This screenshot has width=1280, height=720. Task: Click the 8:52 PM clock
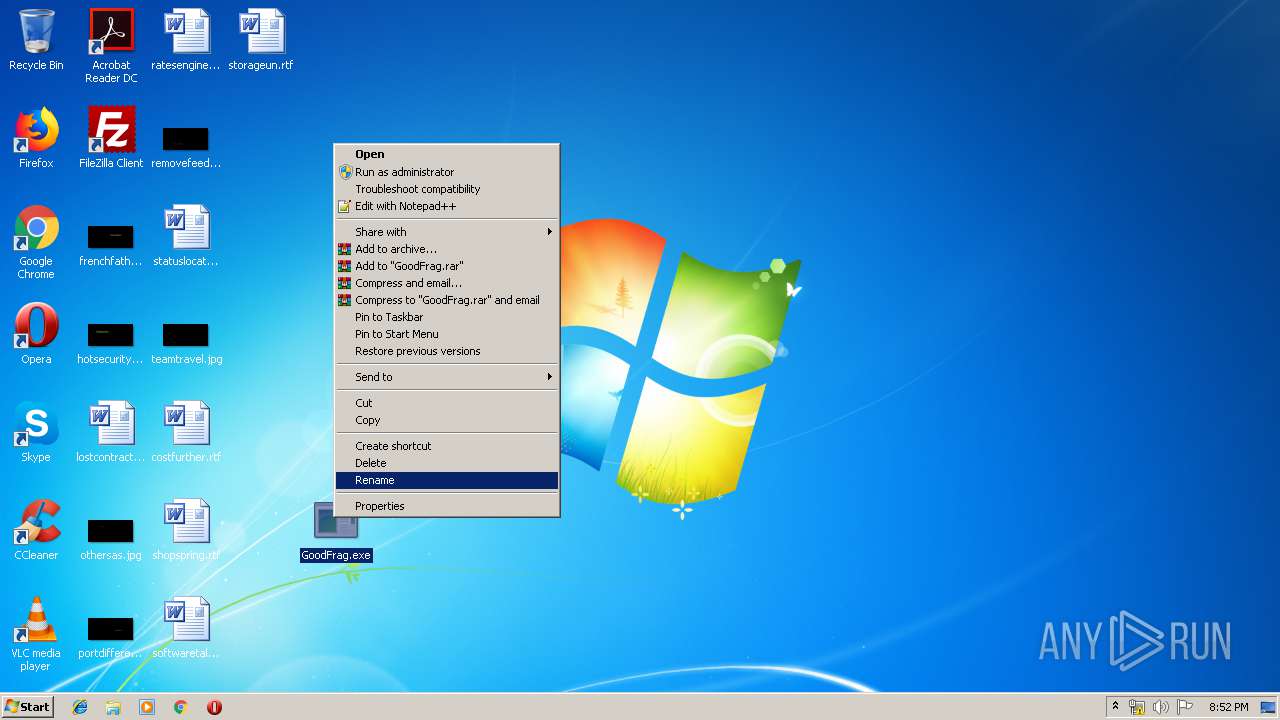1228,707
